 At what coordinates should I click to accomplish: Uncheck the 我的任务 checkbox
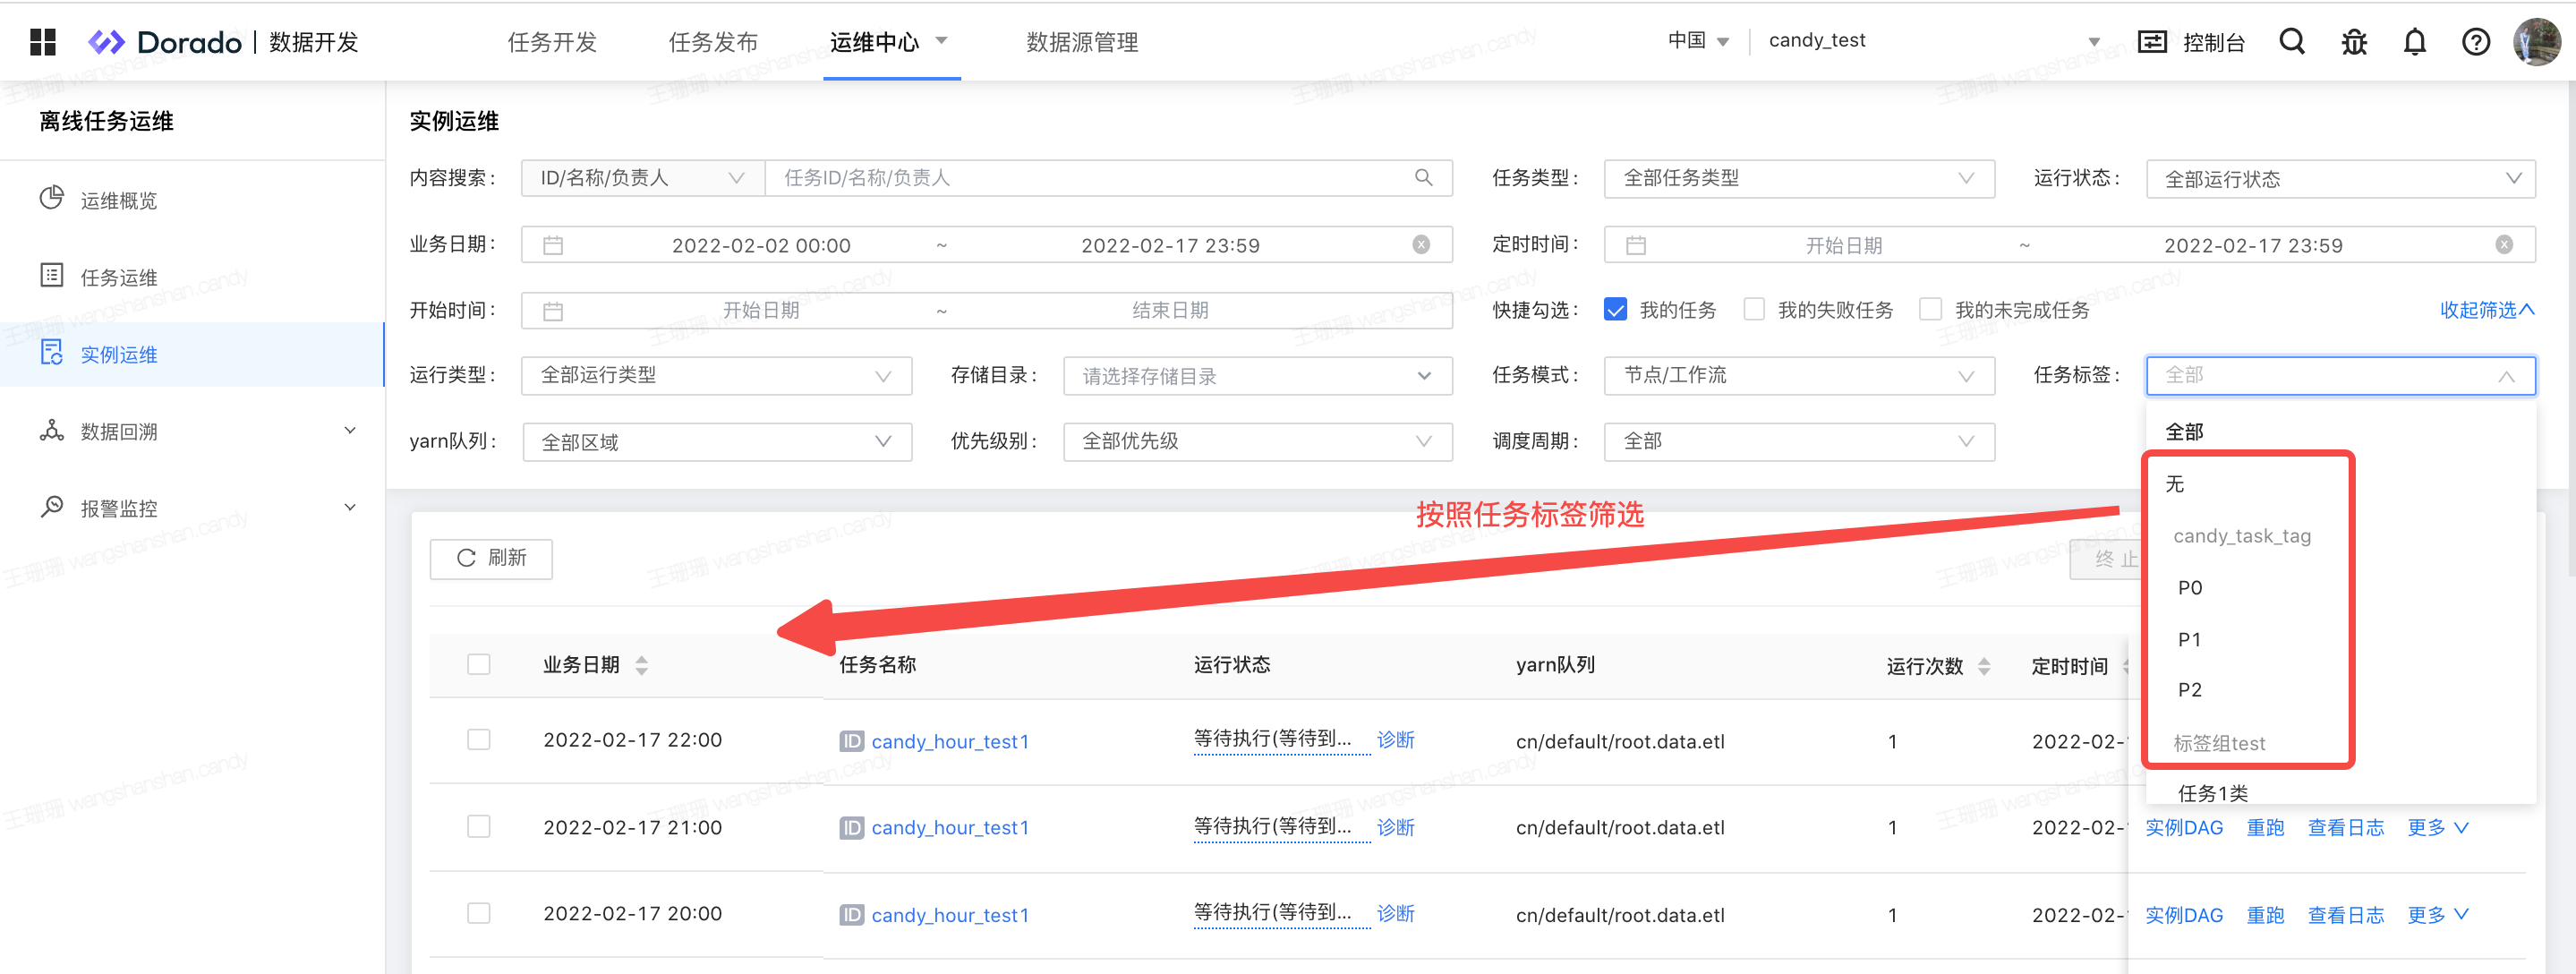click(x=1615, y=310)
